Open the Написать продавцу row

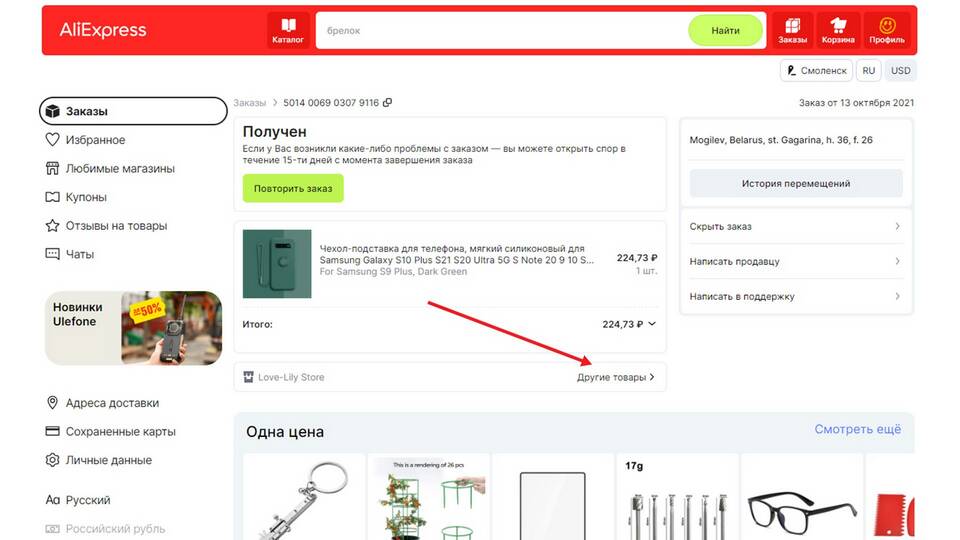(795, 261)
